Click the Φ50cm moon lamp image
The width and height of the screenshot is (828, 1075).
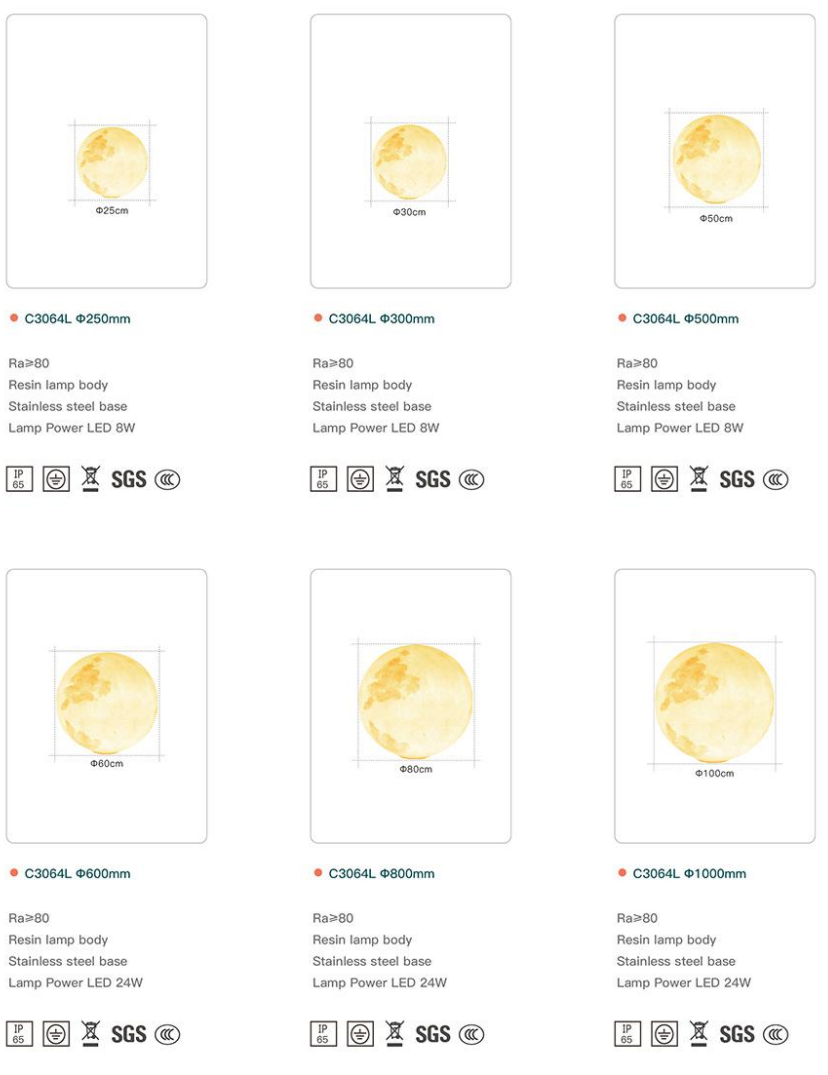click(716, 158)
